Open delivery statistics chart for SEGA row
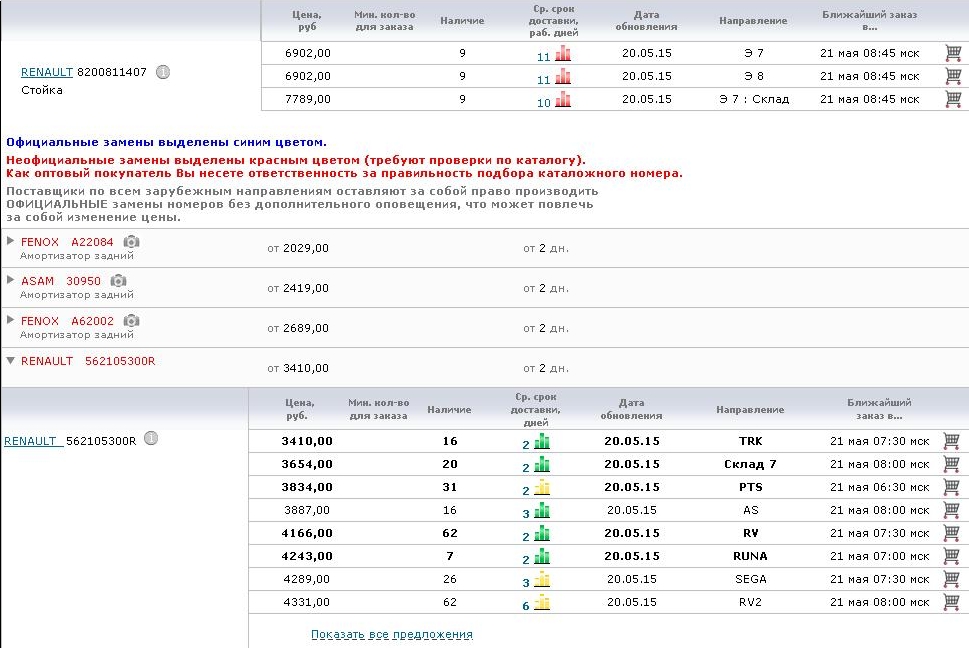 pos(542,579)
